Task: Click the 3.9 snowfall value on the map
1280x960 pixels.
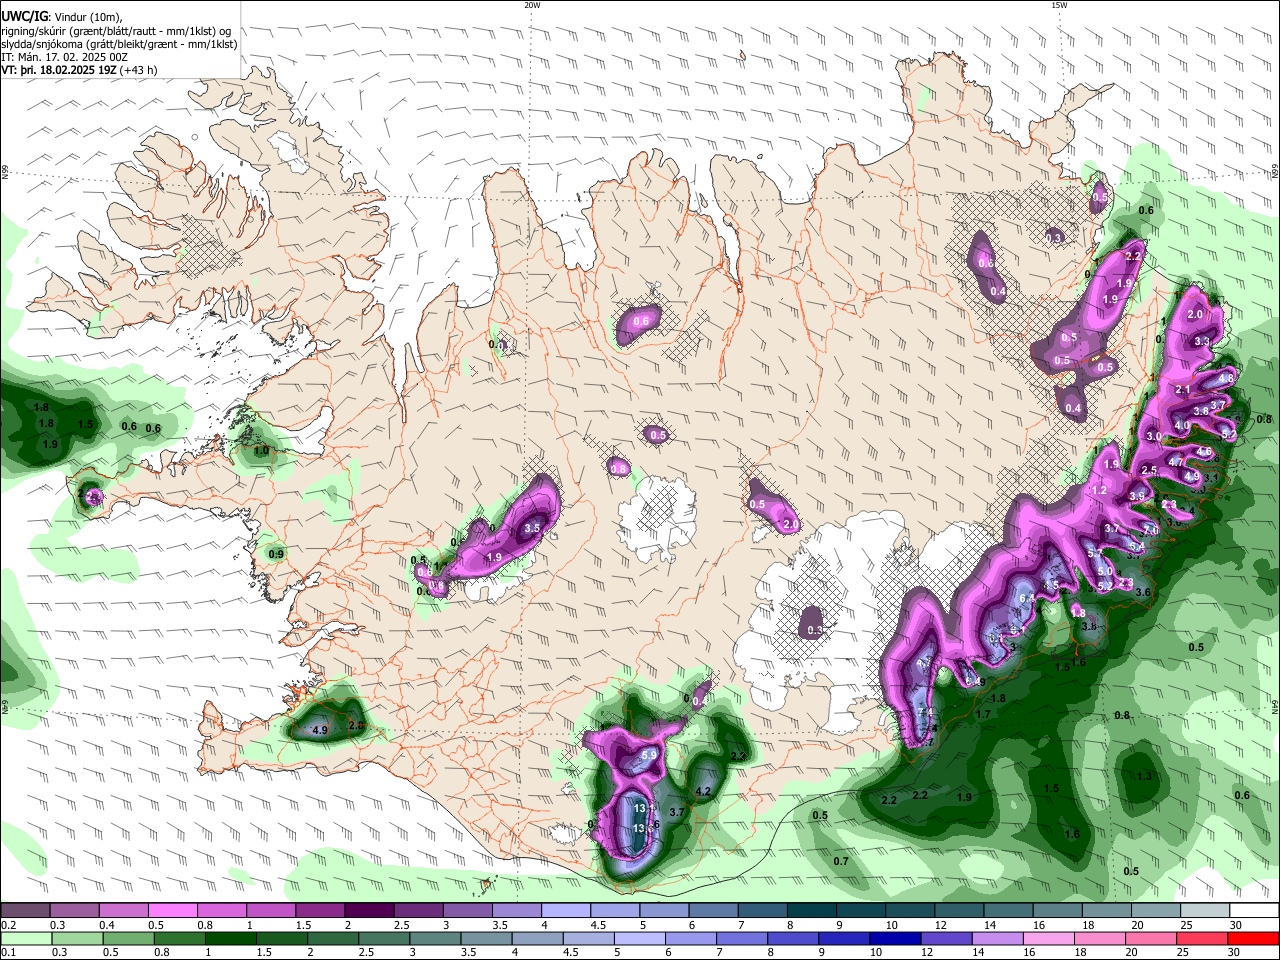Action: point(1137,496)
